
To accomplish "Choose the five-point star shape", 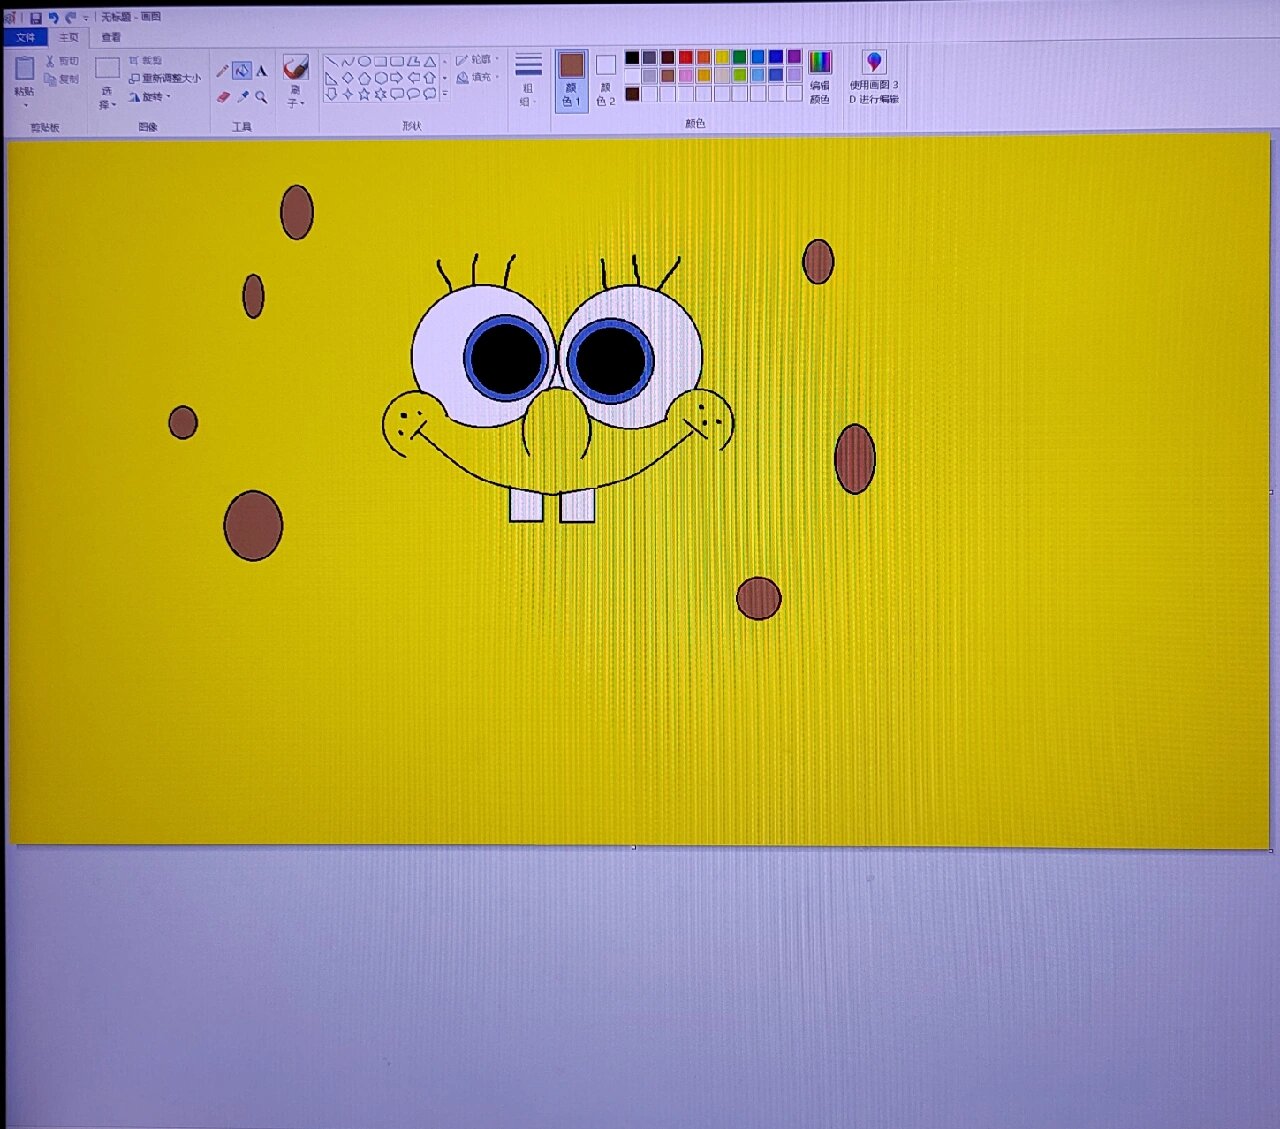I will click(x=364, y=94).
